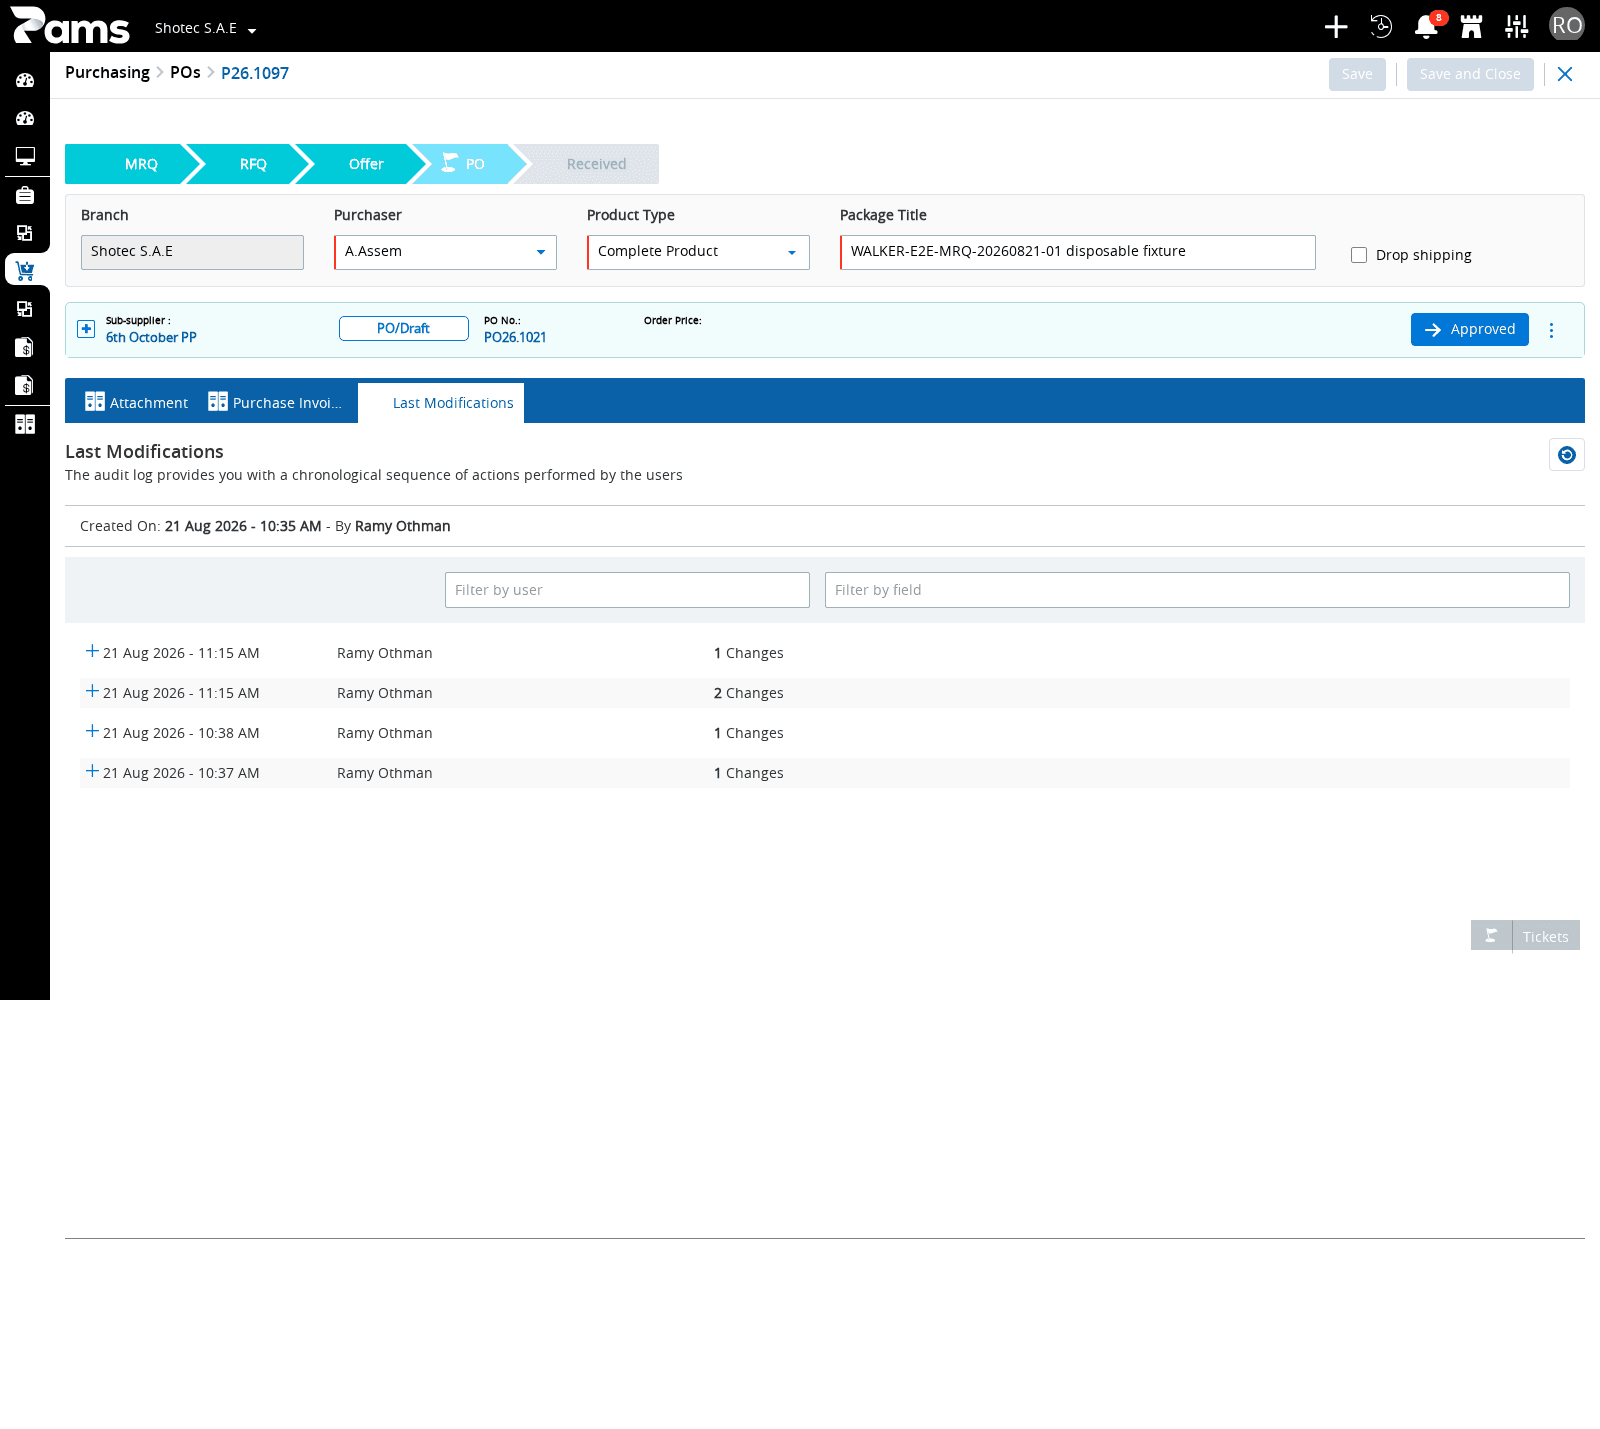Click the flag icon beside Tickets

[1491, 936]
